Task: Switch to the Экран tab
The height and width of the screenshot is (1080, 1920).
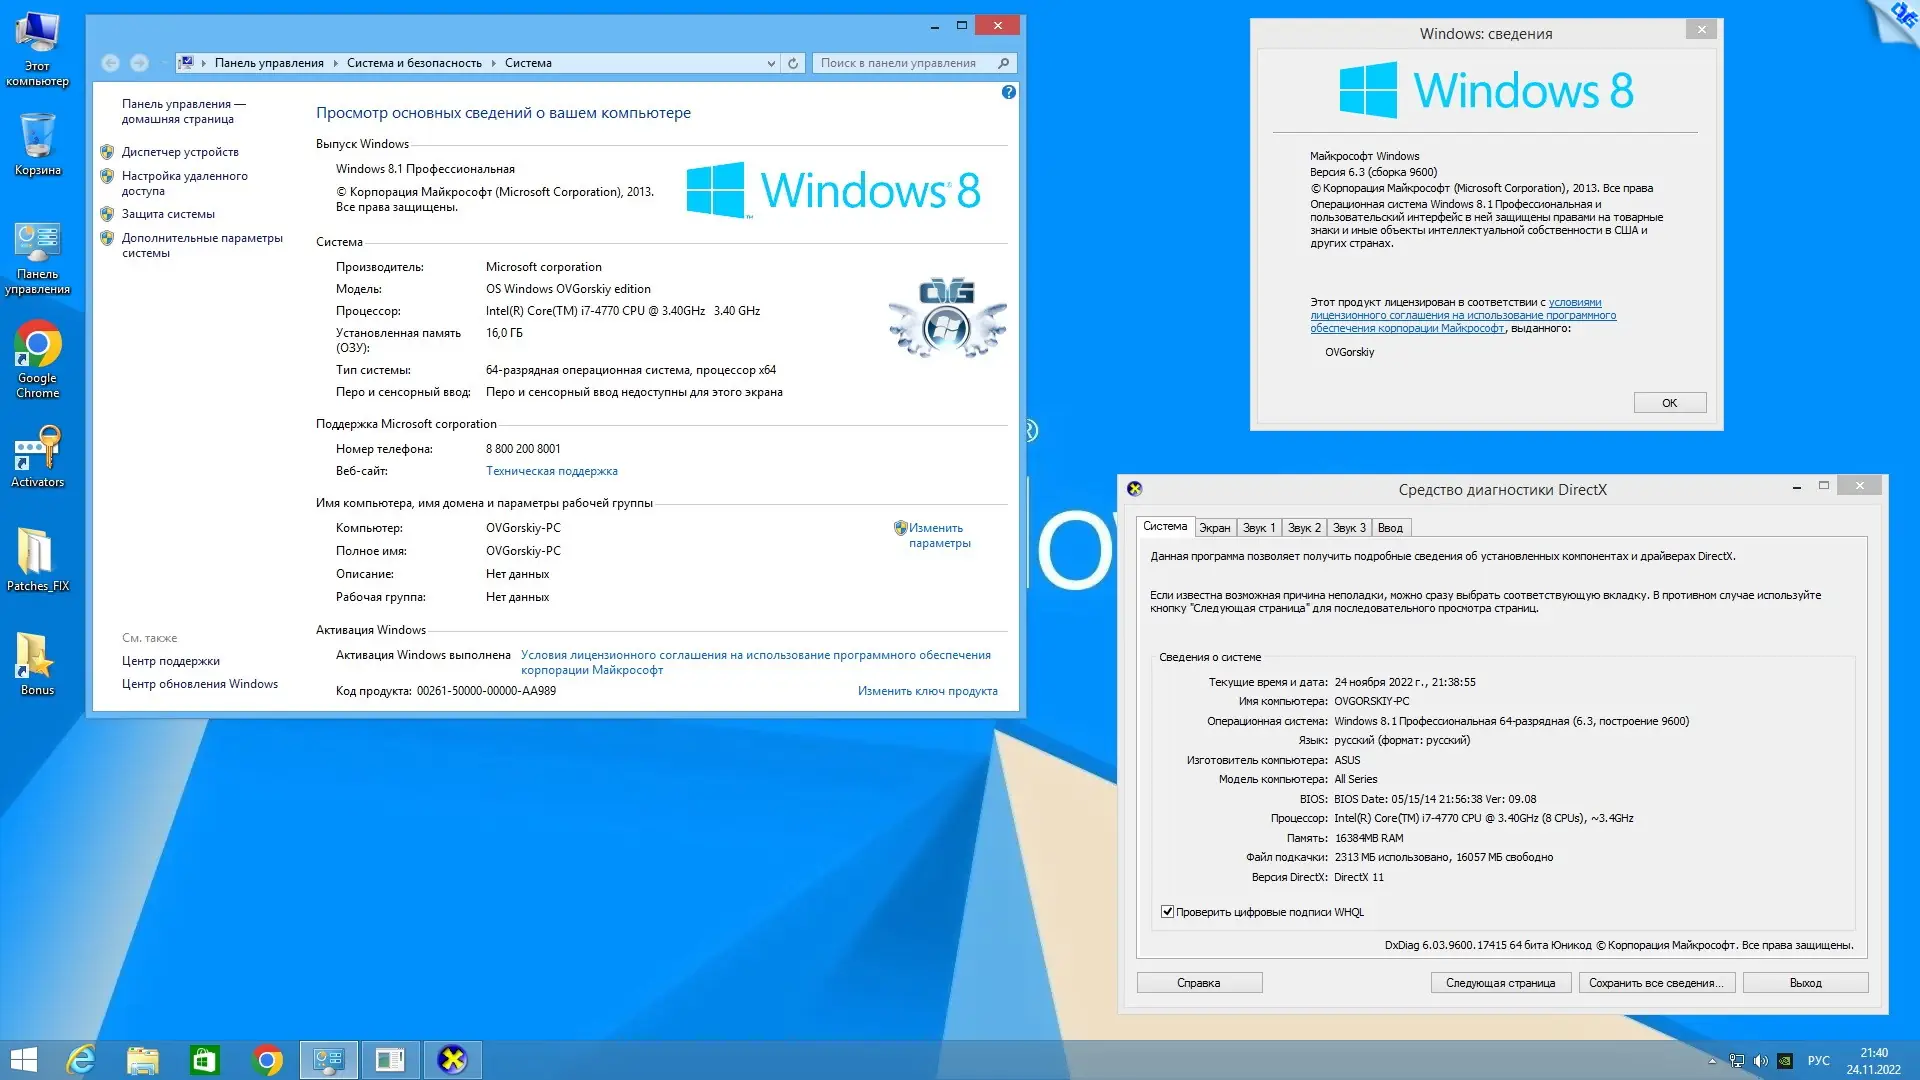Action: (x=1214, y=528)
